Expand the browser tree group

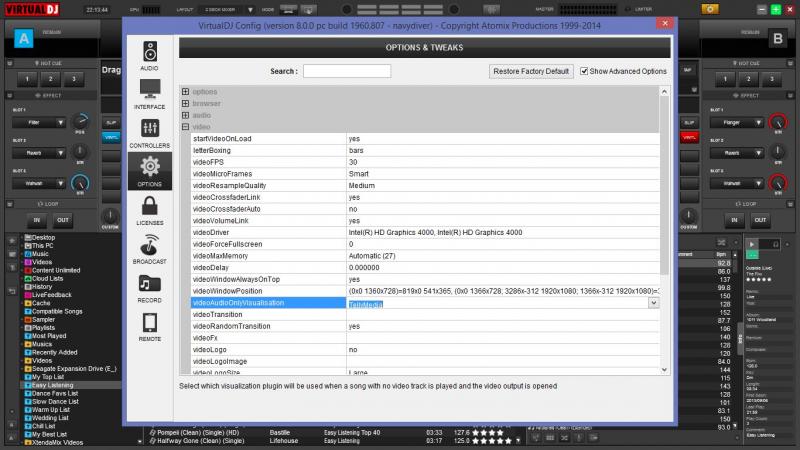(x=185, y=104)
